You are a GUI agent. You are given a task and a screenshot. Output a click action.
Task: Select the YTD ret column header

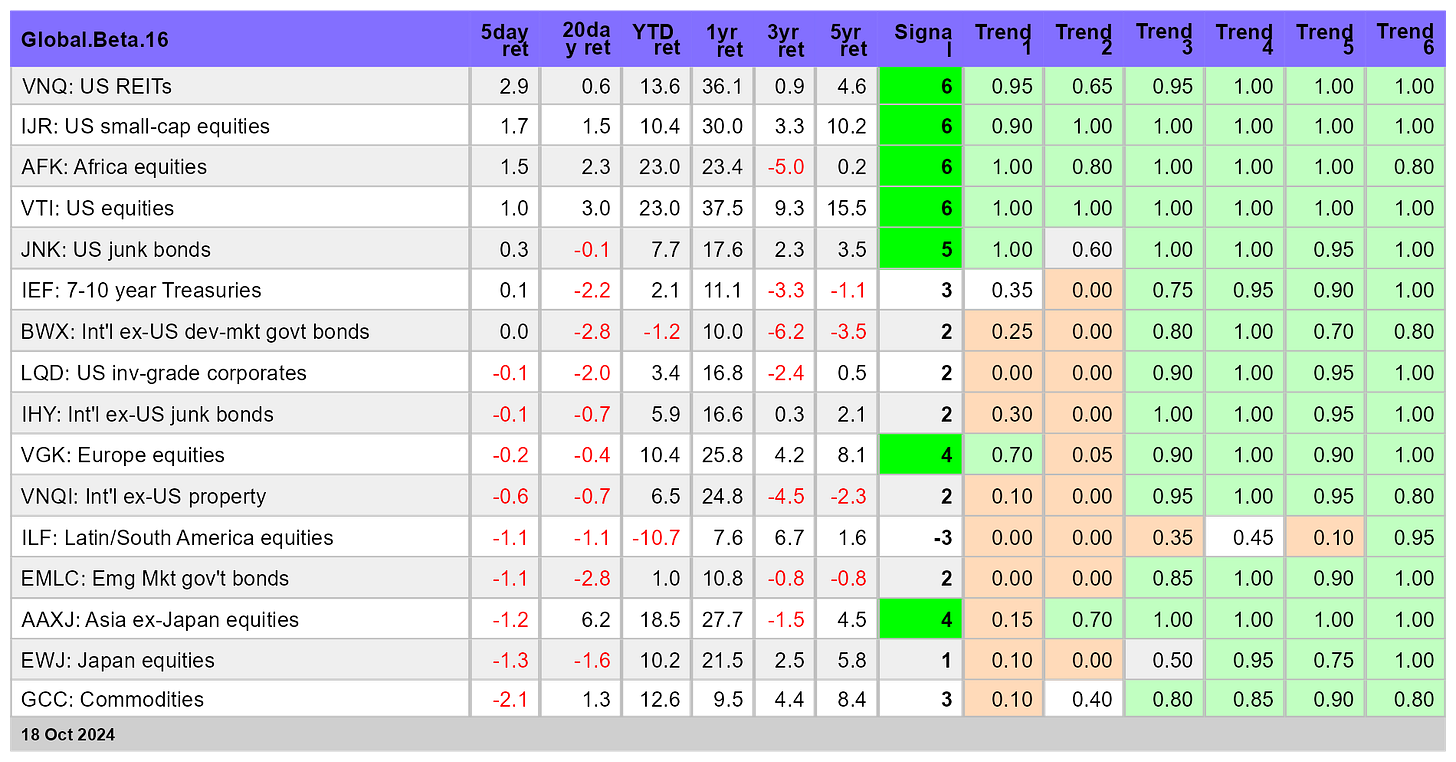pyautogui.click(x=656, y=40)
